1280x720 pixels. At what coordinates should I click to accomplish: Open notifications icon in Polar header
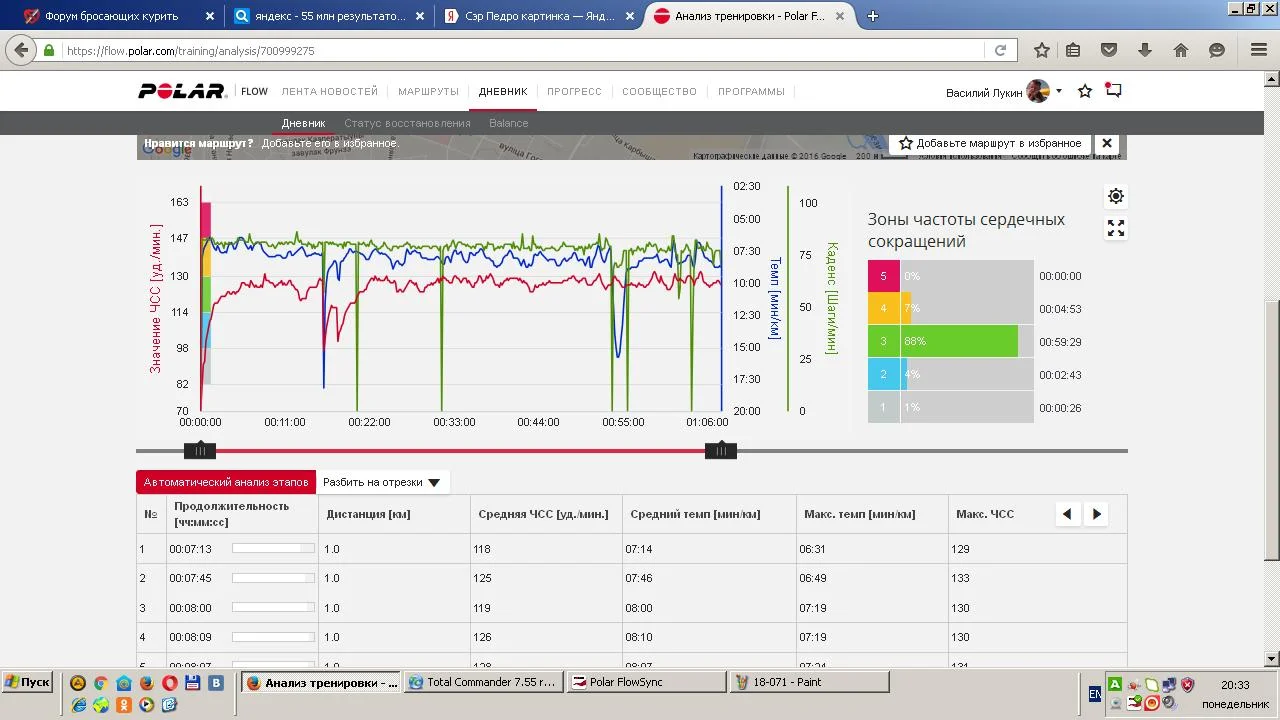tap(1113, 91)
